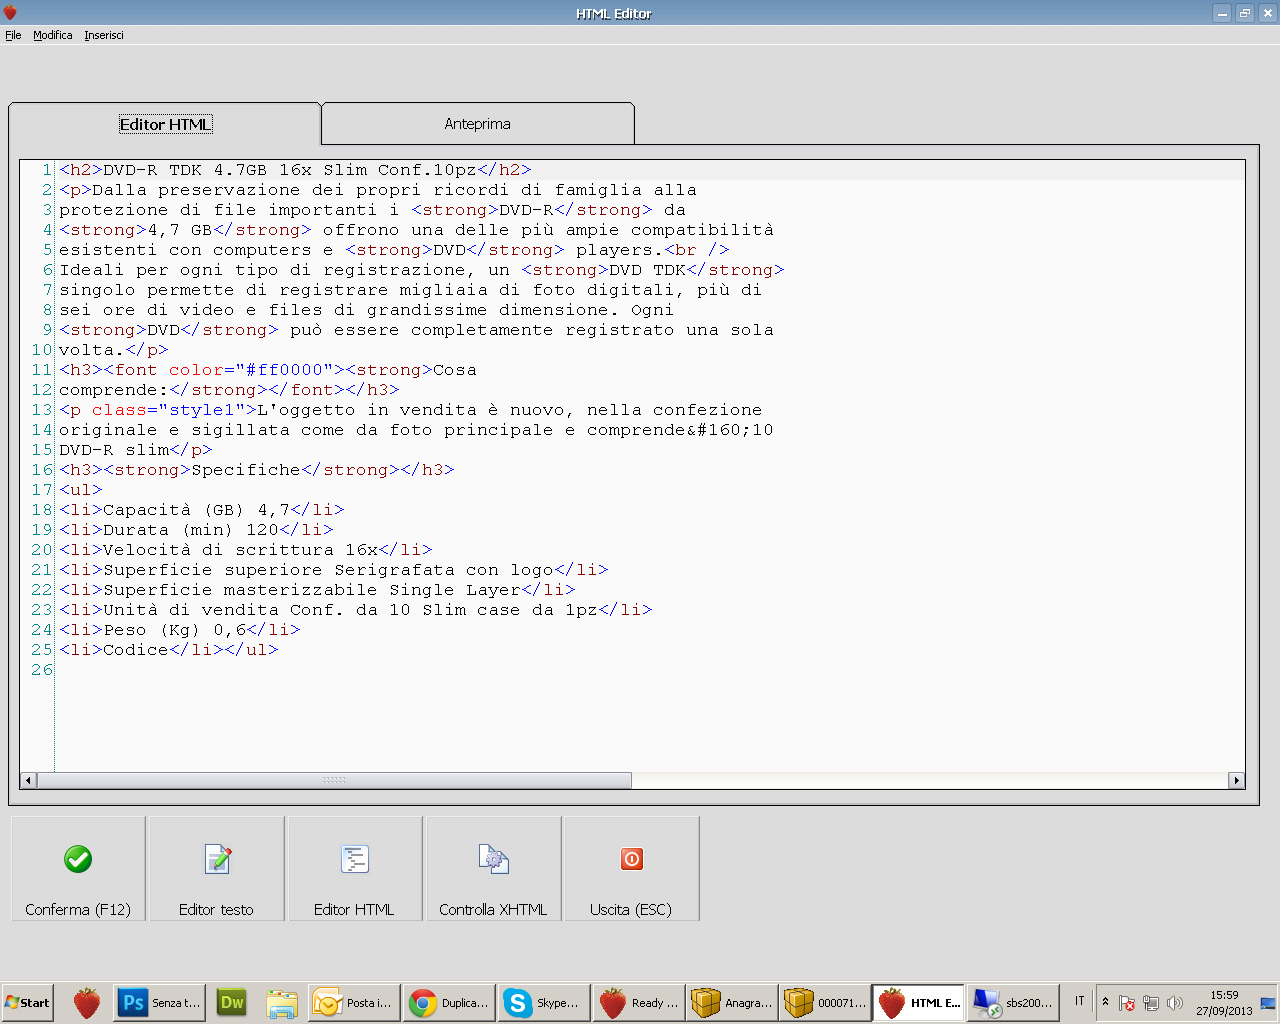
Task: Click the red Uscita power icon
Action: pos(631,859)
